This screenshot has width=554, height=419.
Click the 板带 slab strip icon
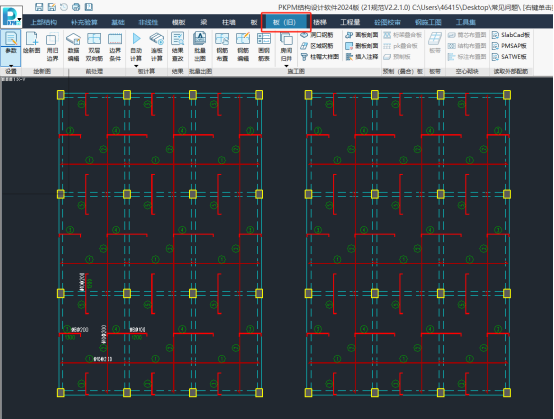click(x=435, y=43)
